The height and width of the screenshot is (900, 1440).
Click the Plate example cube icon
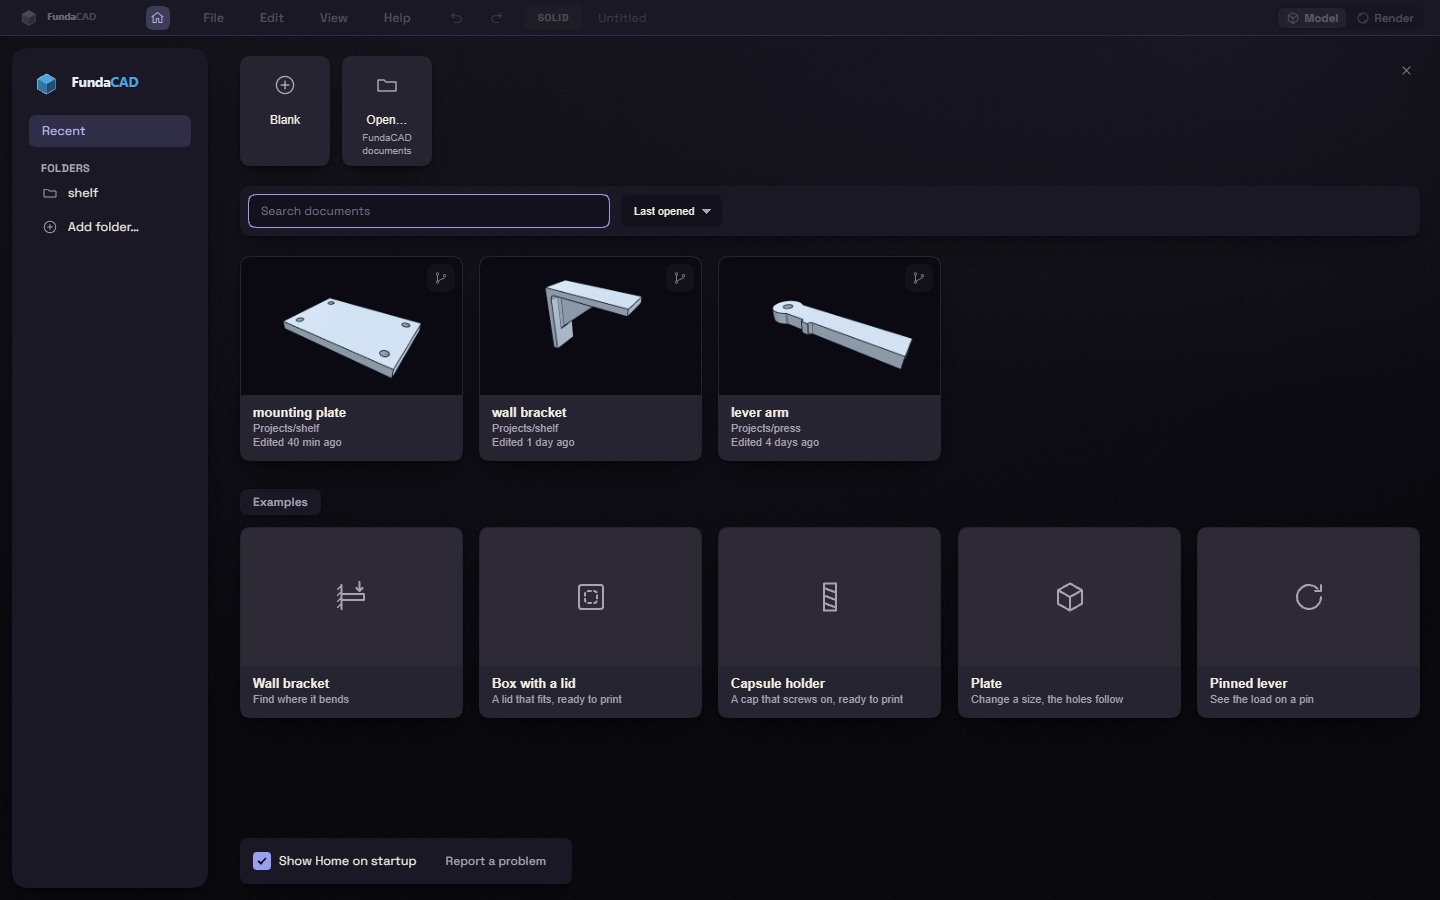point(1070,597)
